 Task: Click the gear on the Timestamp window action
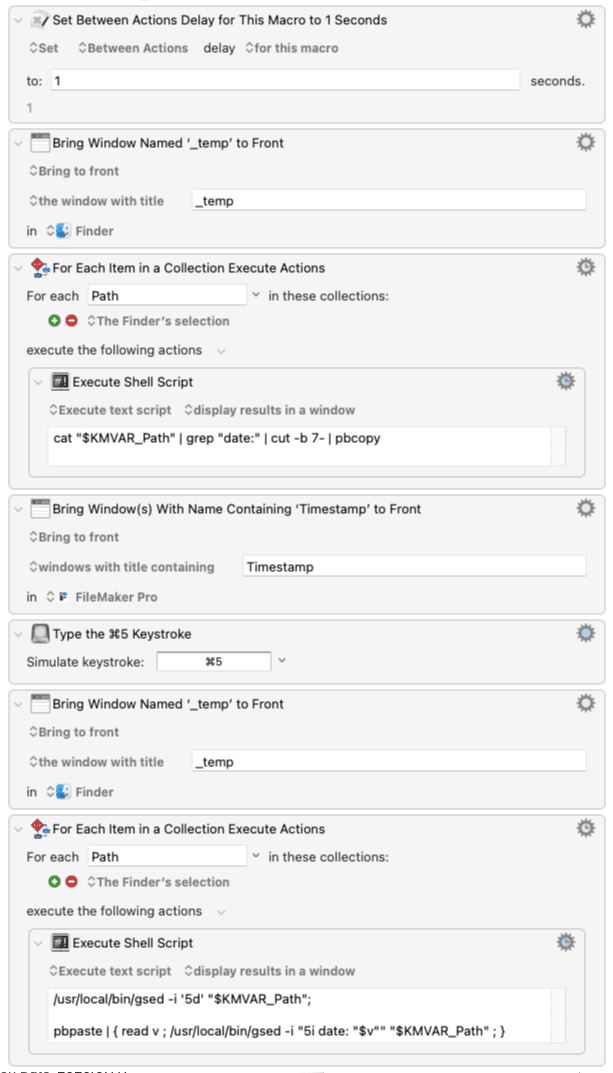pyautogui.click(x=586, y=507)
